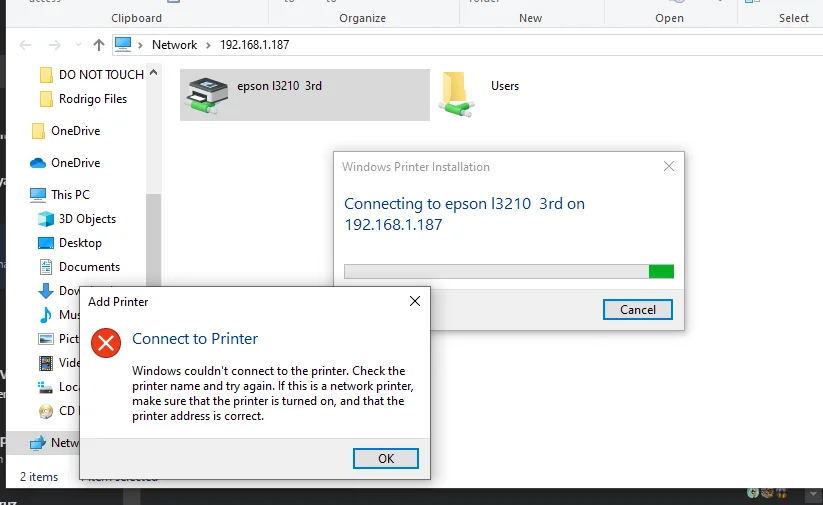Click OK in the Add Printer dialog

click(386, 458)
